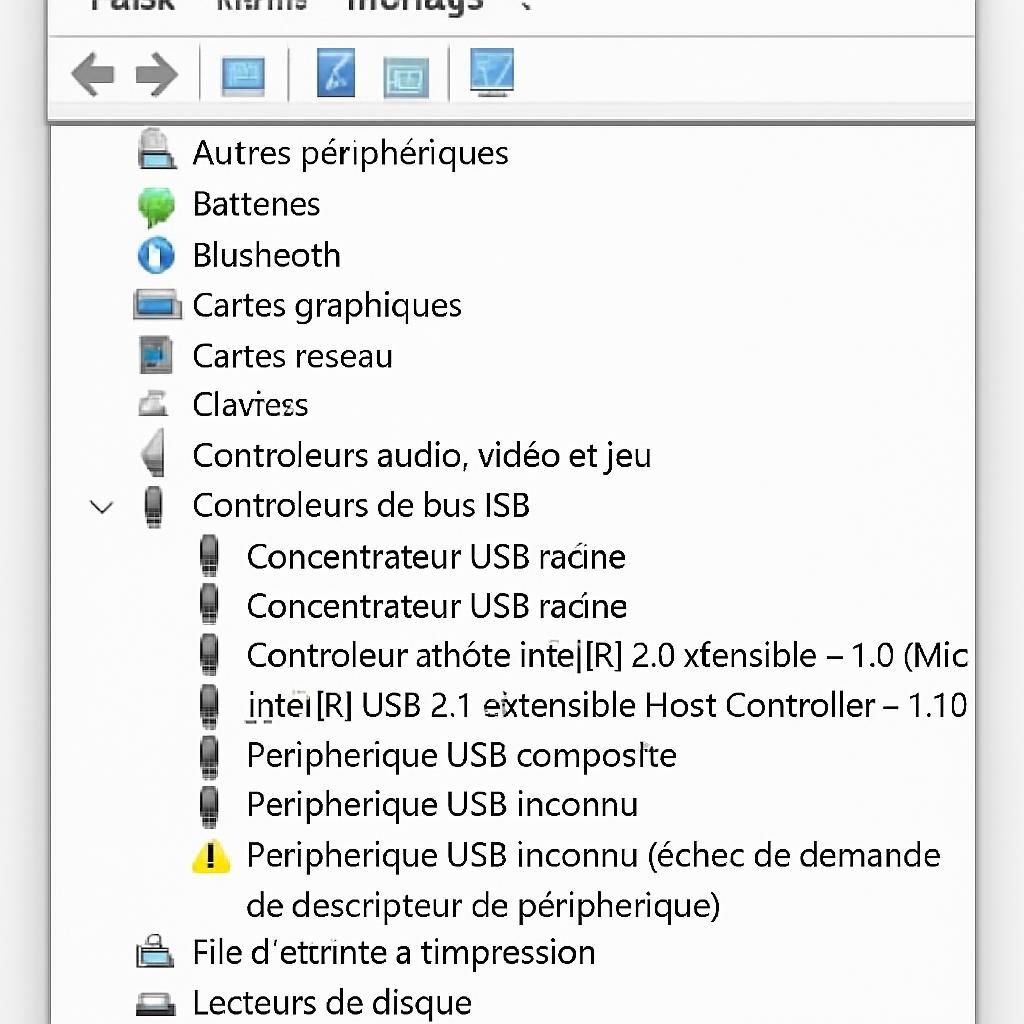This screenshot has height=1024, width=1024.
Task: Collapse the Controleurs de bus ISB branch
Action: [101, 506]
